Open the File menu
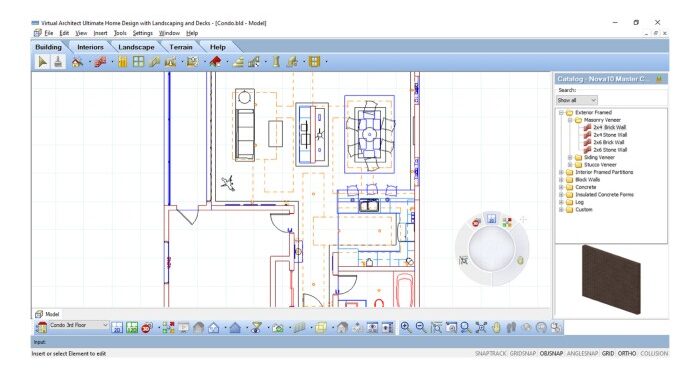Image resolution: width=700 pixels, height=375 pixels. pyautogui.click(x=49, y=33)
